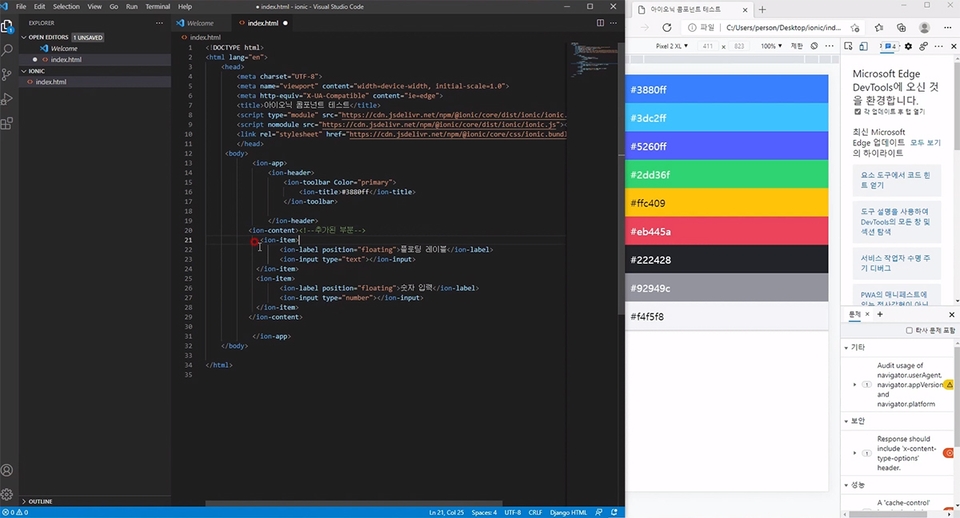Toggle DevTools device emulation

tap(863, 46)
